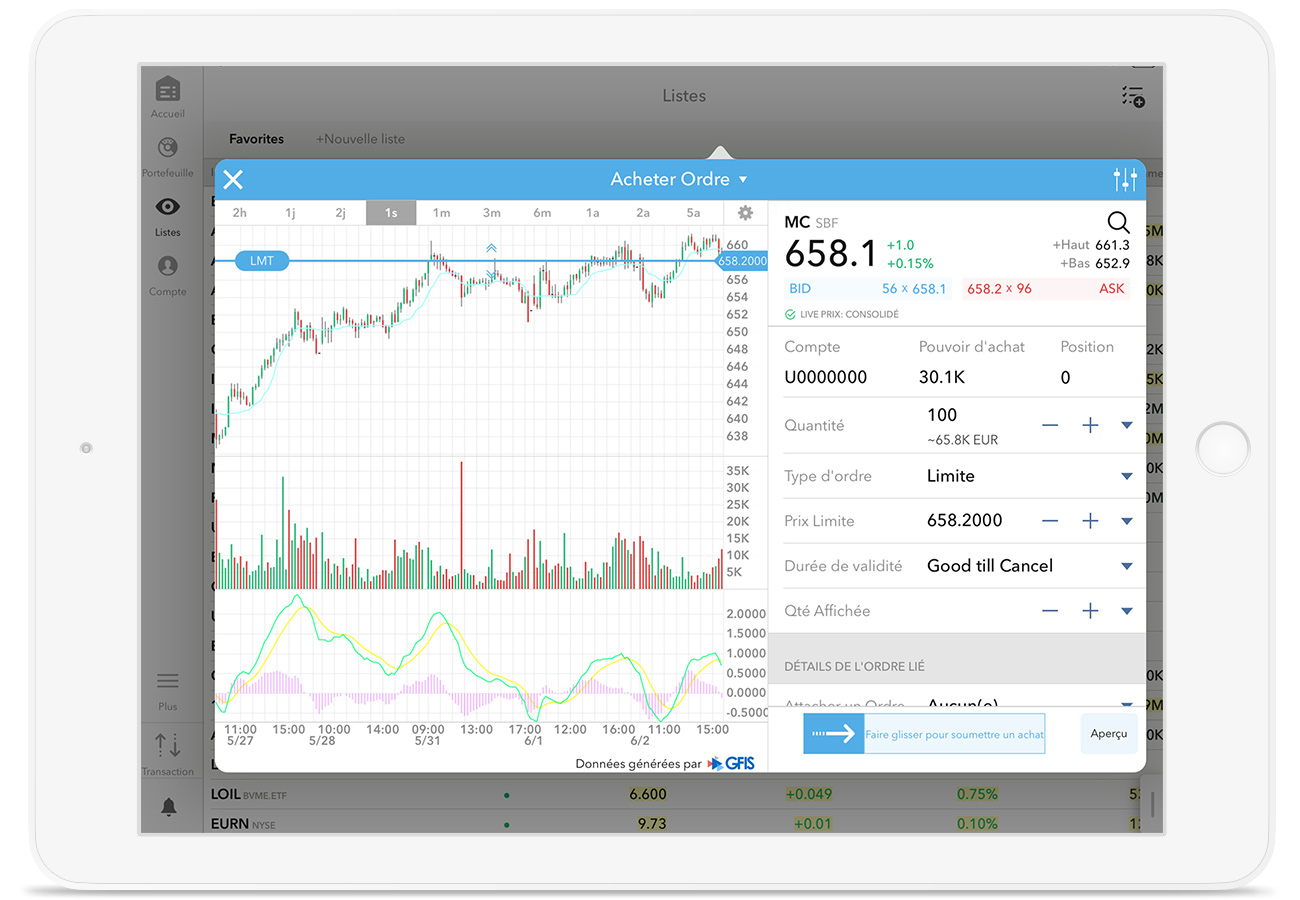This screenshot has width=1300, height=900.
Task: Open the Transaction arrows icon
Action: pyautogui.click(x=168, y=746)
